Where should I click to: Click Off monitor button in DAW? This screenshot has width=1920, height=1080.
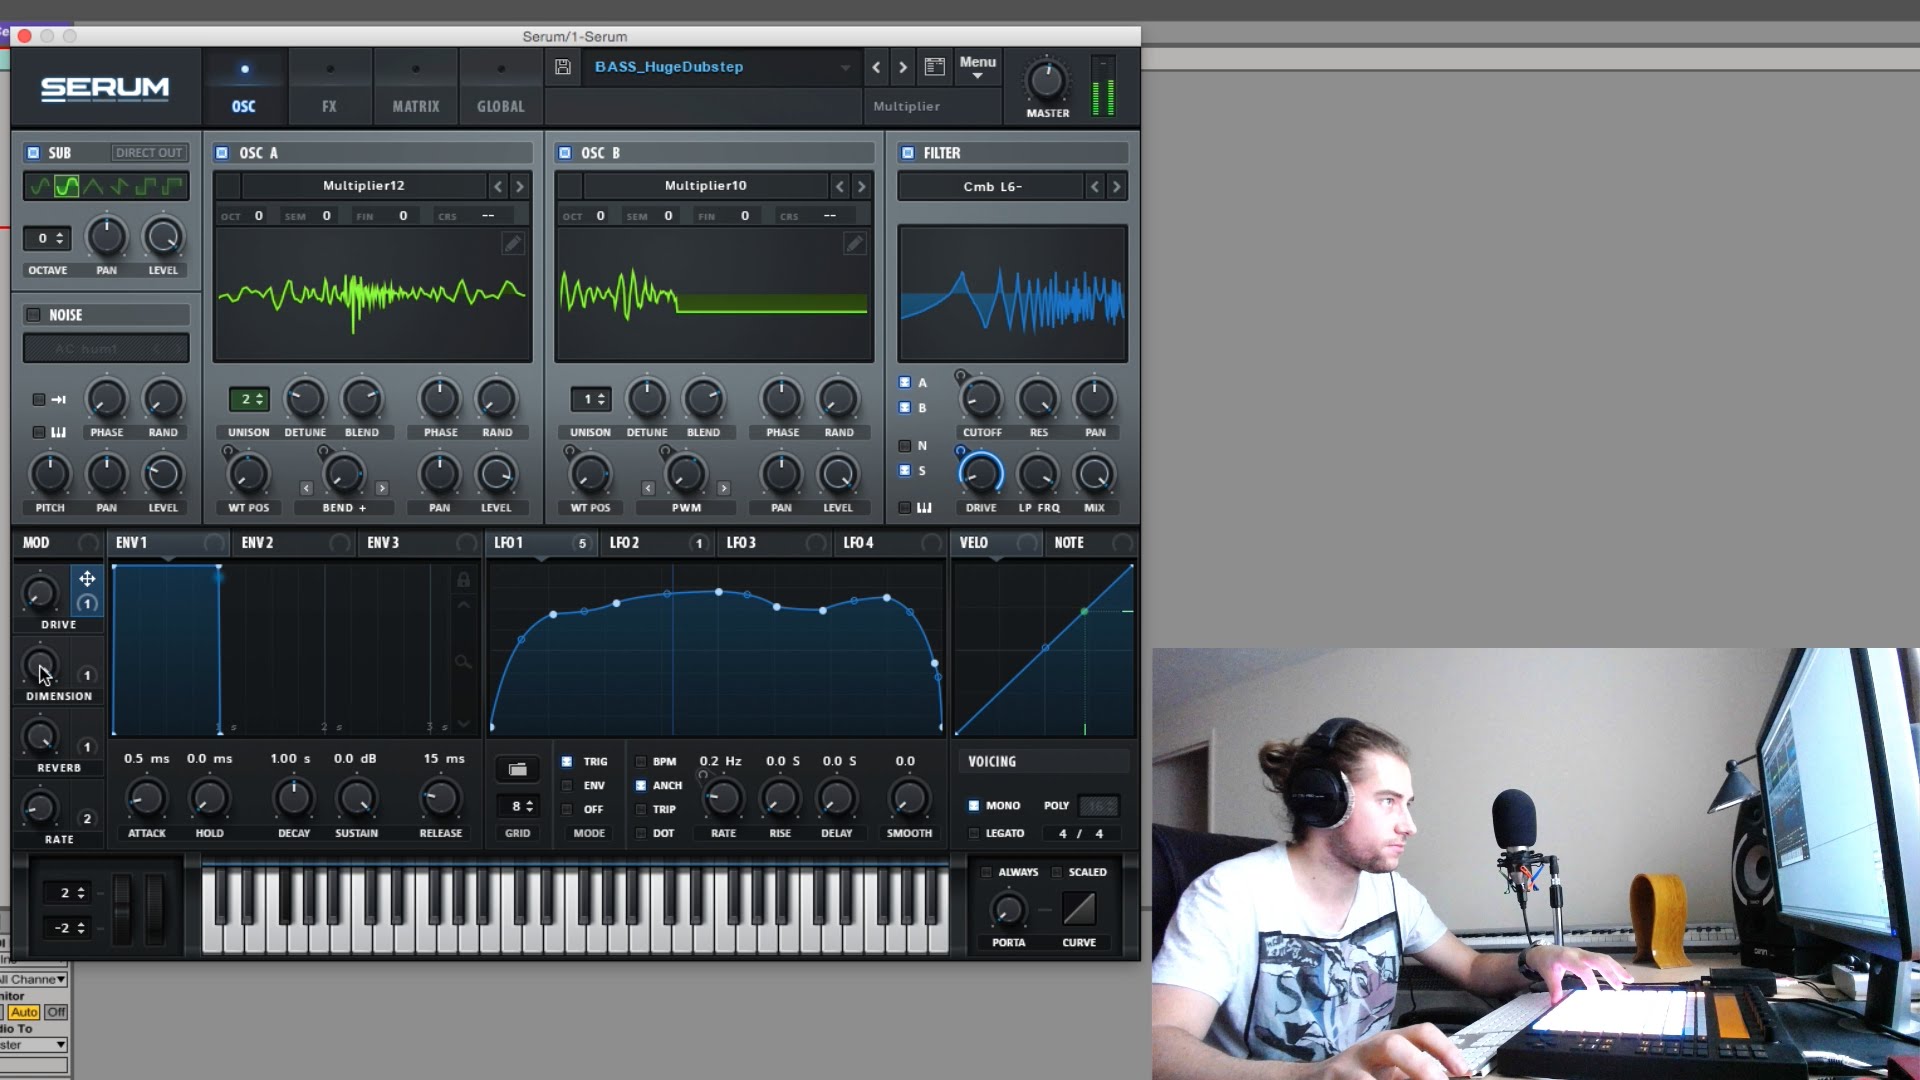pos(56,1012)
